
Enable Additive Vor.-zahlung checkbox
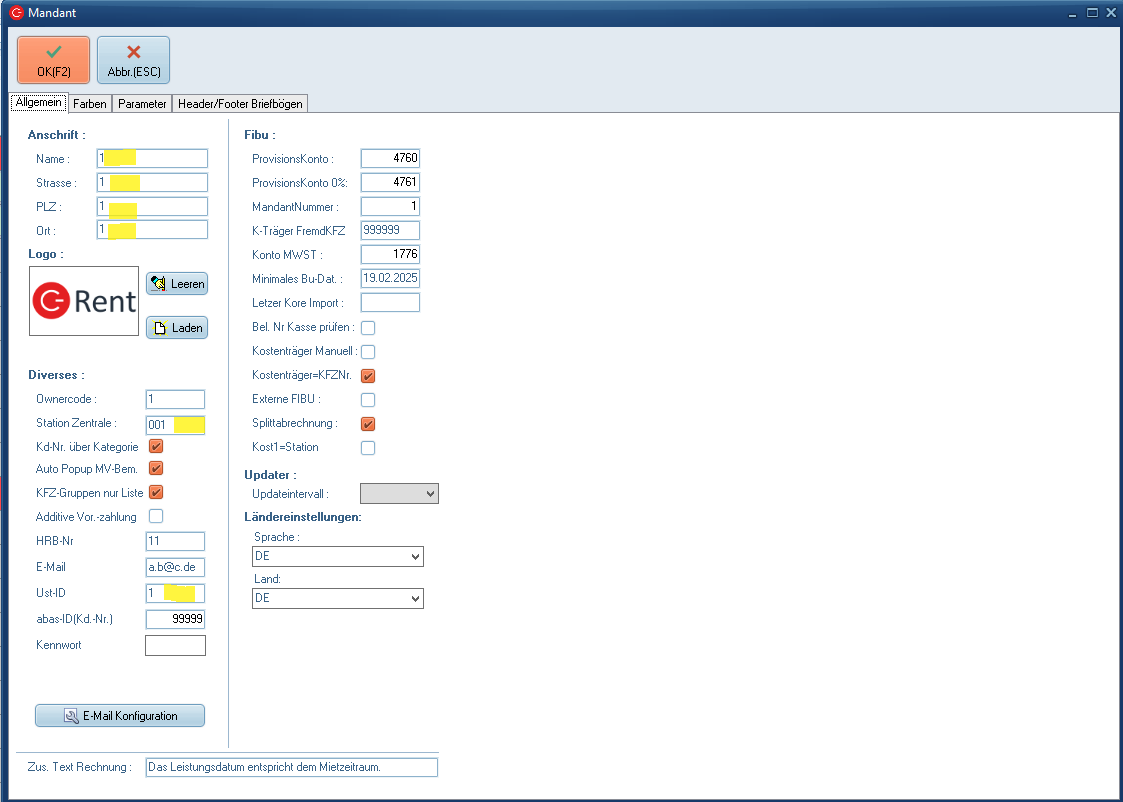click(x=156, y=516)
